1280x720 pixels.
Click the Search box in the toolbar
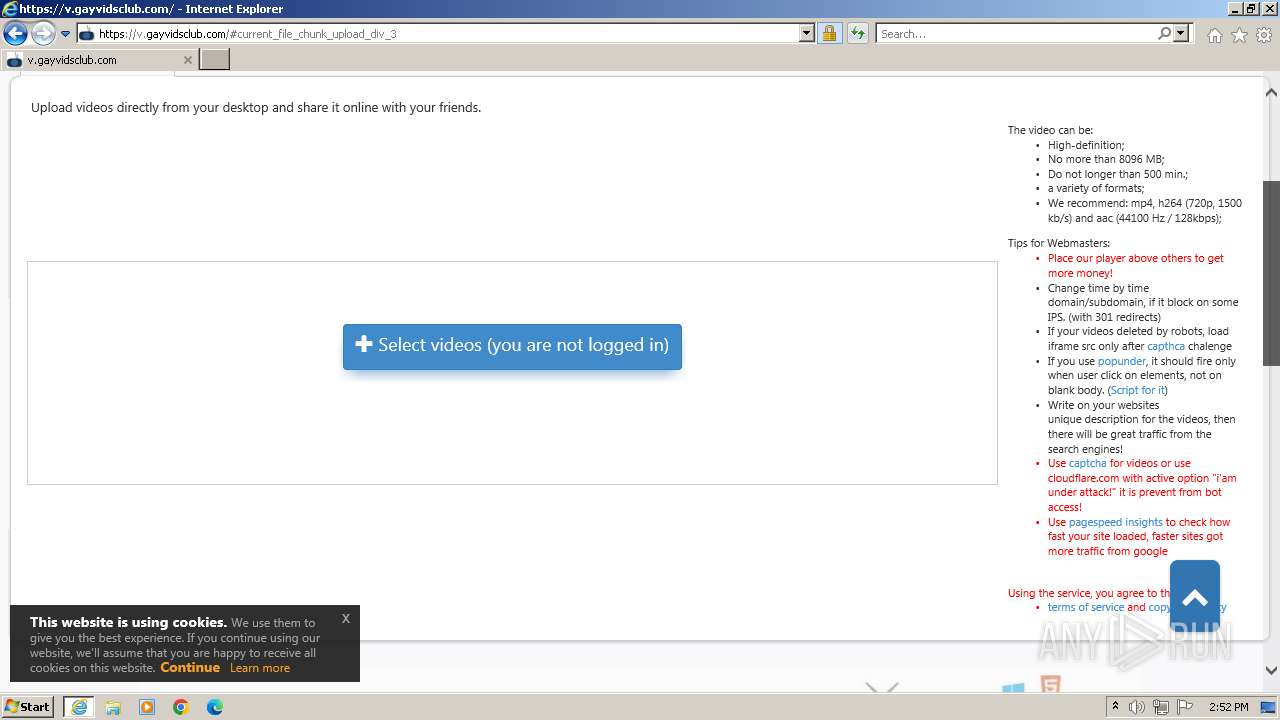click(x=1016, y=33)
